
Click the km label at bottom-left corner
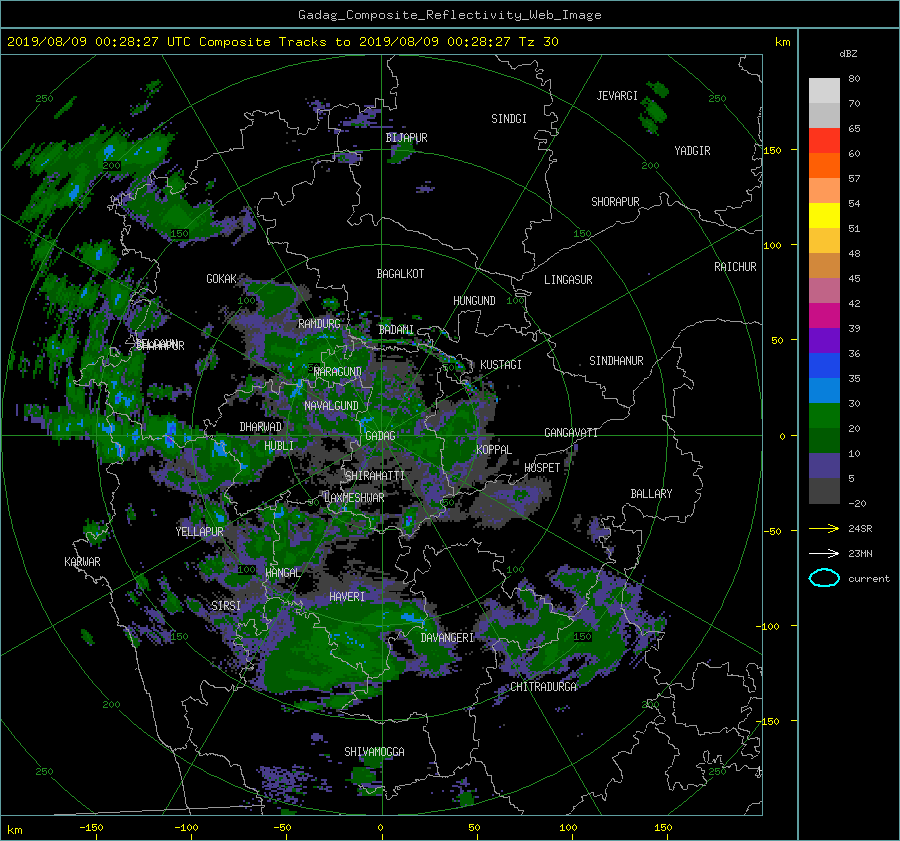click(x=14, y=830)
